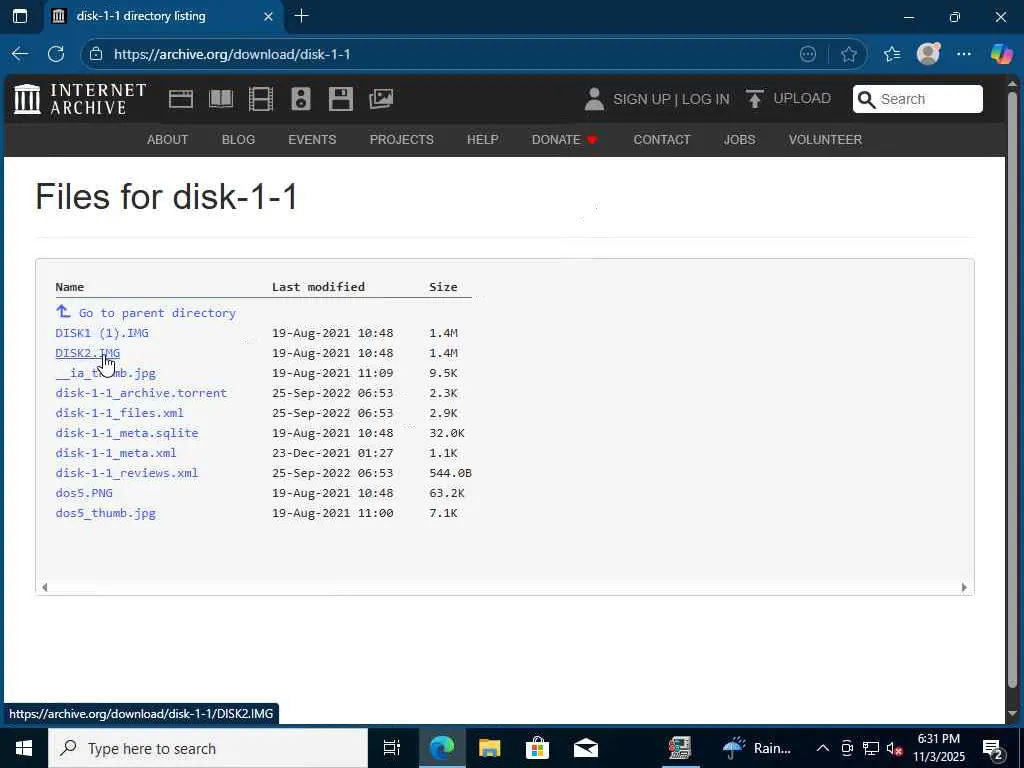Show hidden tray icons chevron

823,748
